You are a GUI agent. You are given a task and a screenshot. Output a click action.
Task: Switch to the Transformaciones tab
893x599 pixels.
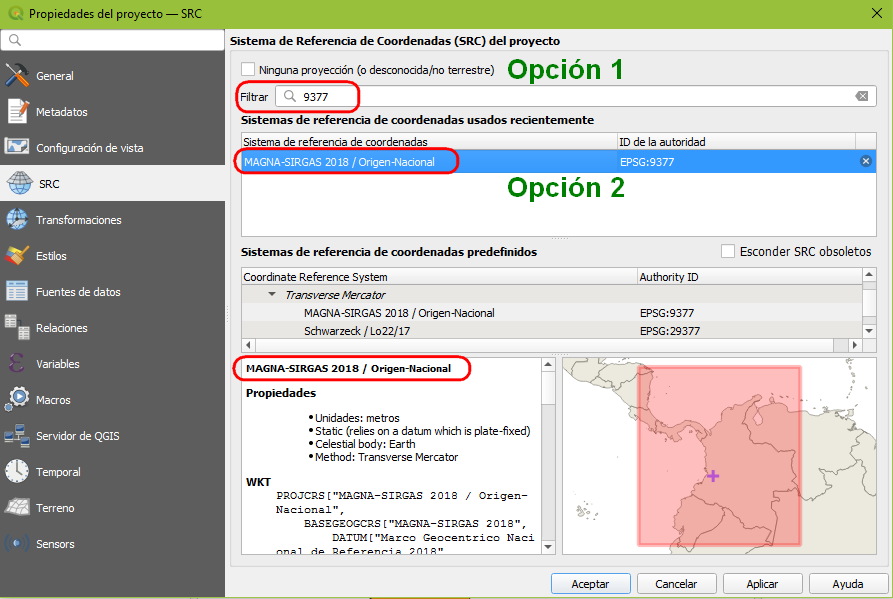[79, 220]
